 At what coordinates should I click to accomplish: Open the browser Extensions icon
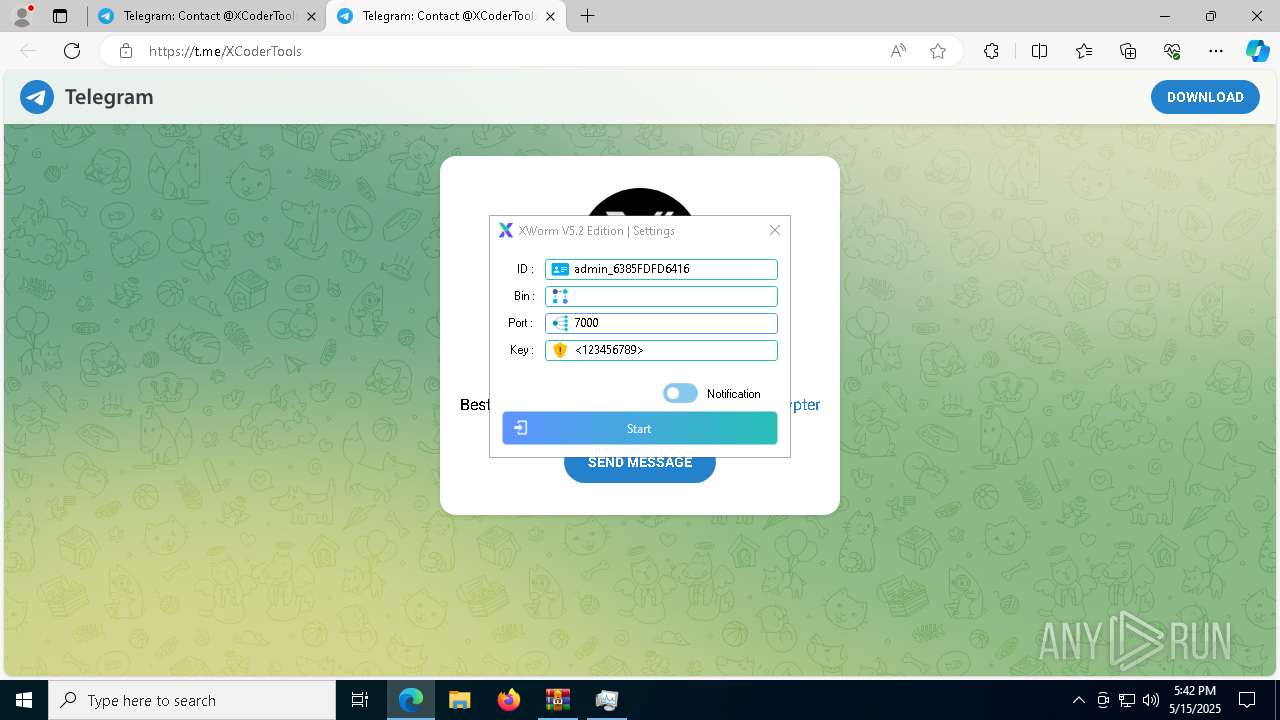(991, 51)
